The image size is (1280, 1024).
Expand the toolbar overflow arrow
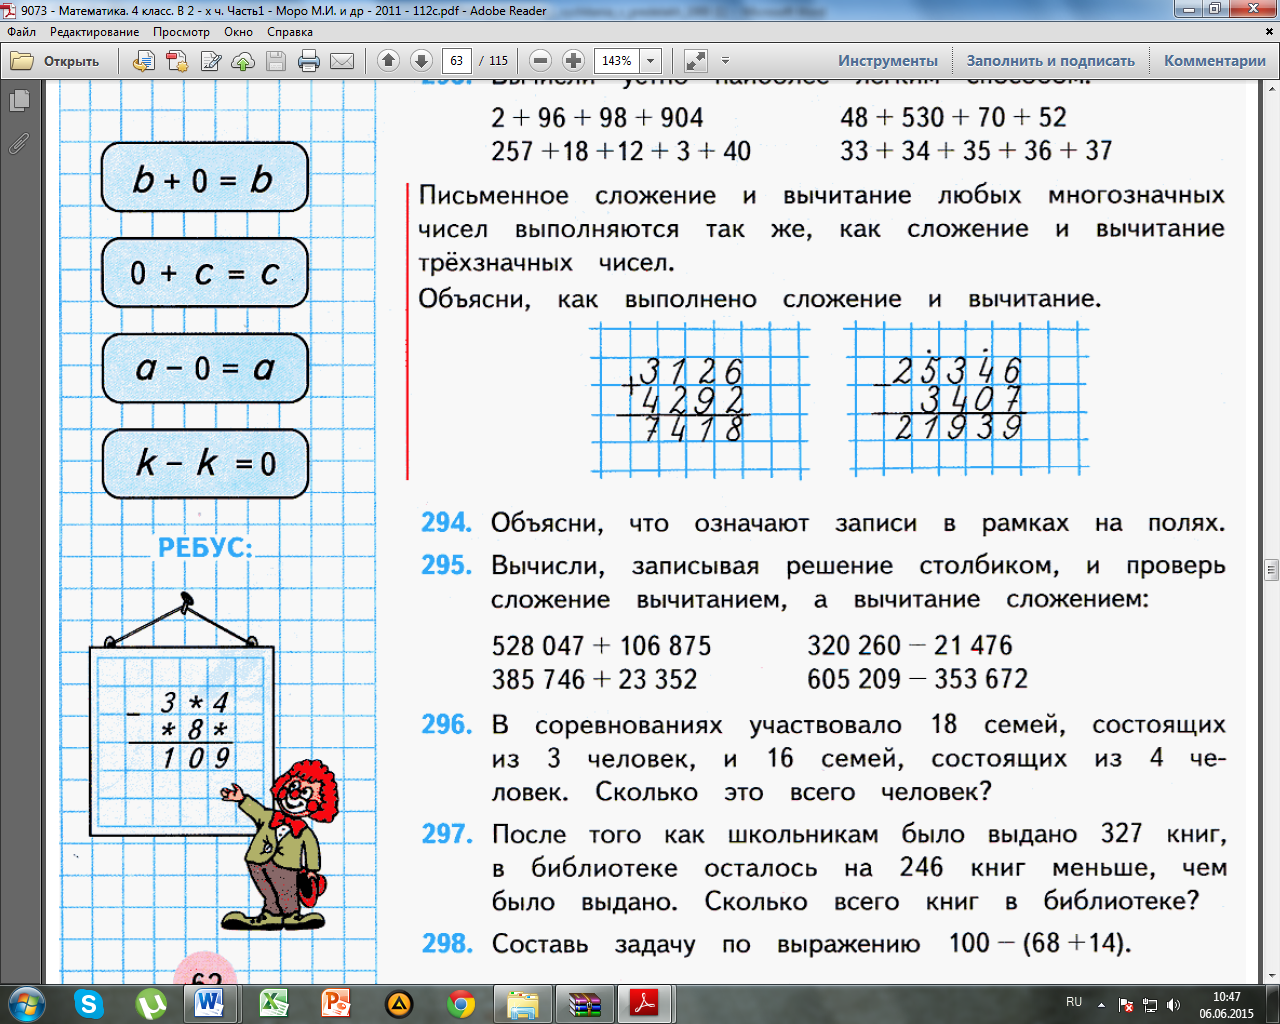pos(726,61)
